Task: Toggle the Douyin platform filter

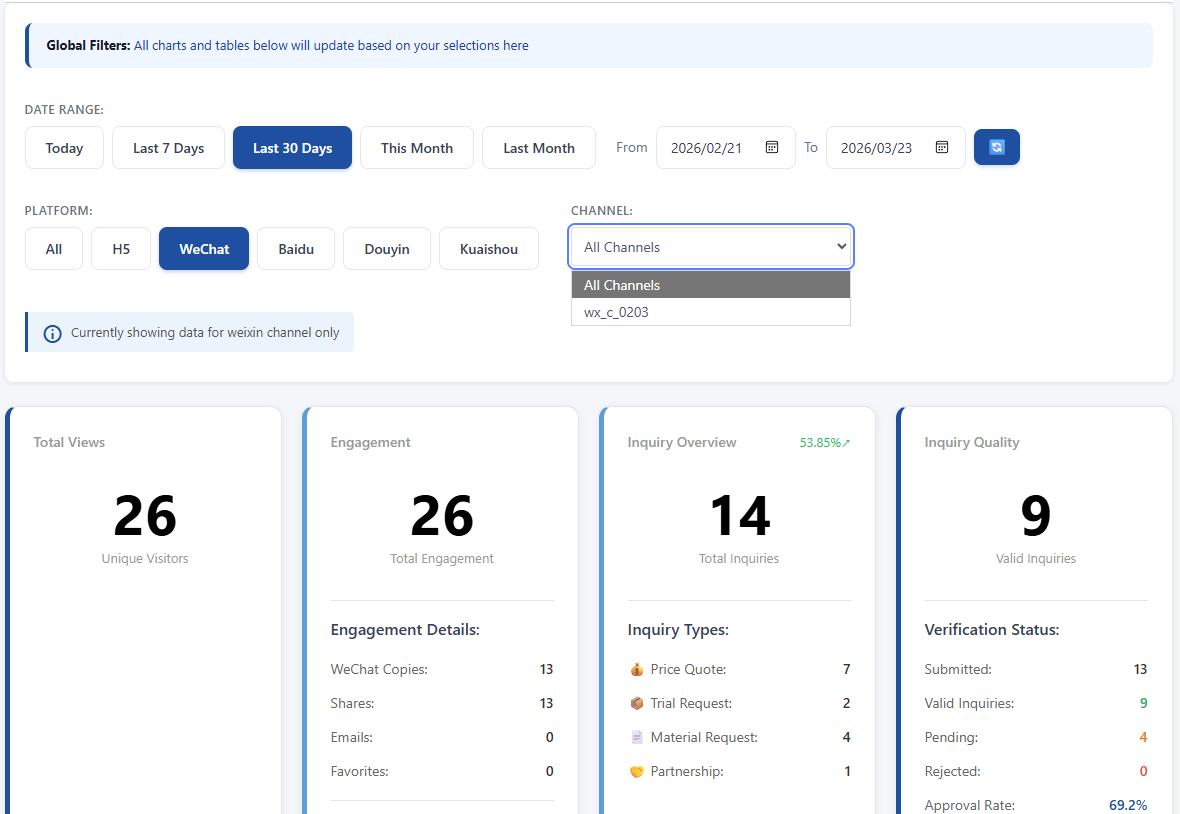Action: [387, 249]
